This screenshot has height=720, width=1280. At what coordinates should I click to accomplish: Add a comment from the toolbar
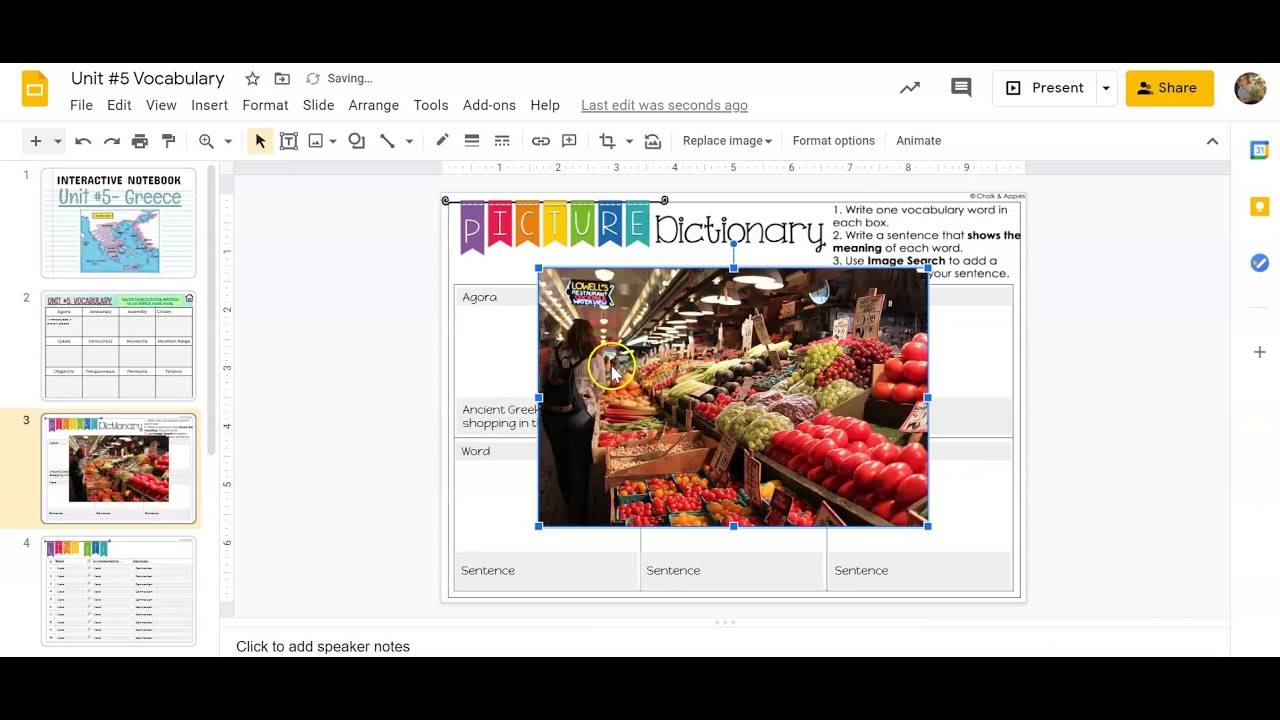(570, 141)
